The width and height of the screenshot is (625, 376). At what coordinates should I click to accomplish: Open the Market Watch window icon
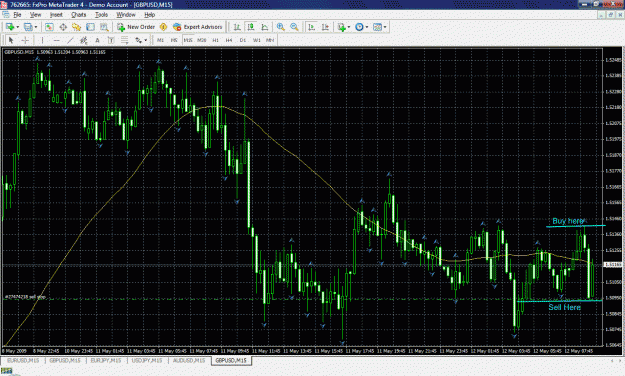49,27
